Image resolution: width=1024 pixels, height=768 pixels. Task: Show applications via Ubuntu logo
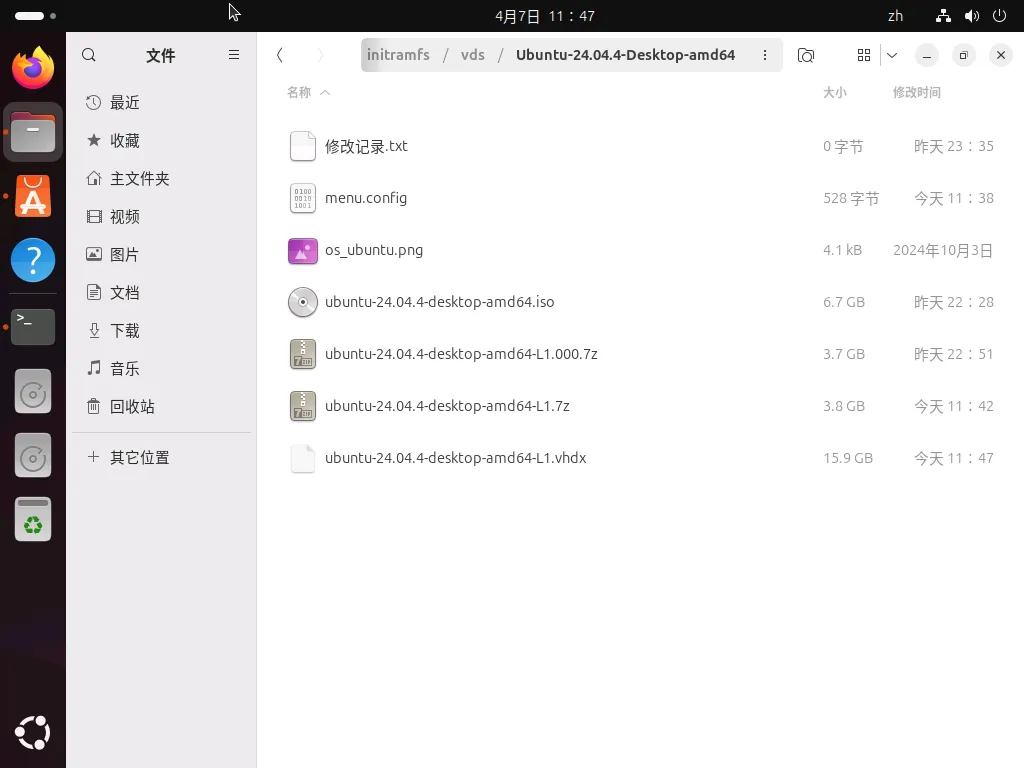[33, 733]
